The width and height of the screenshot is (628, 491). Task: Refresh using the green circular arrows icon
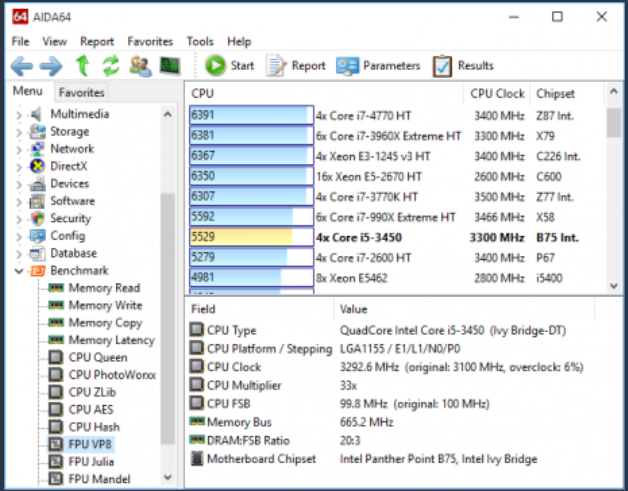[x=111, y=66]
